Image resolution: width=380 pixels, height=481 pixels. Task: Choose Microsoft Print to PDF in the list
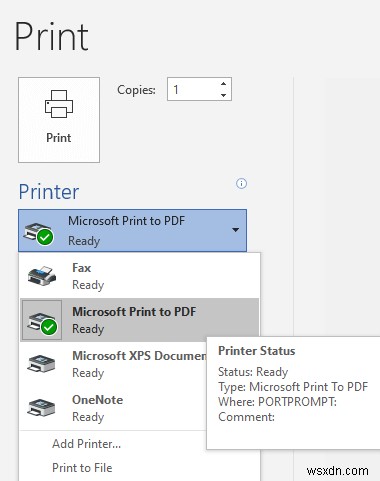pos(139,320)
